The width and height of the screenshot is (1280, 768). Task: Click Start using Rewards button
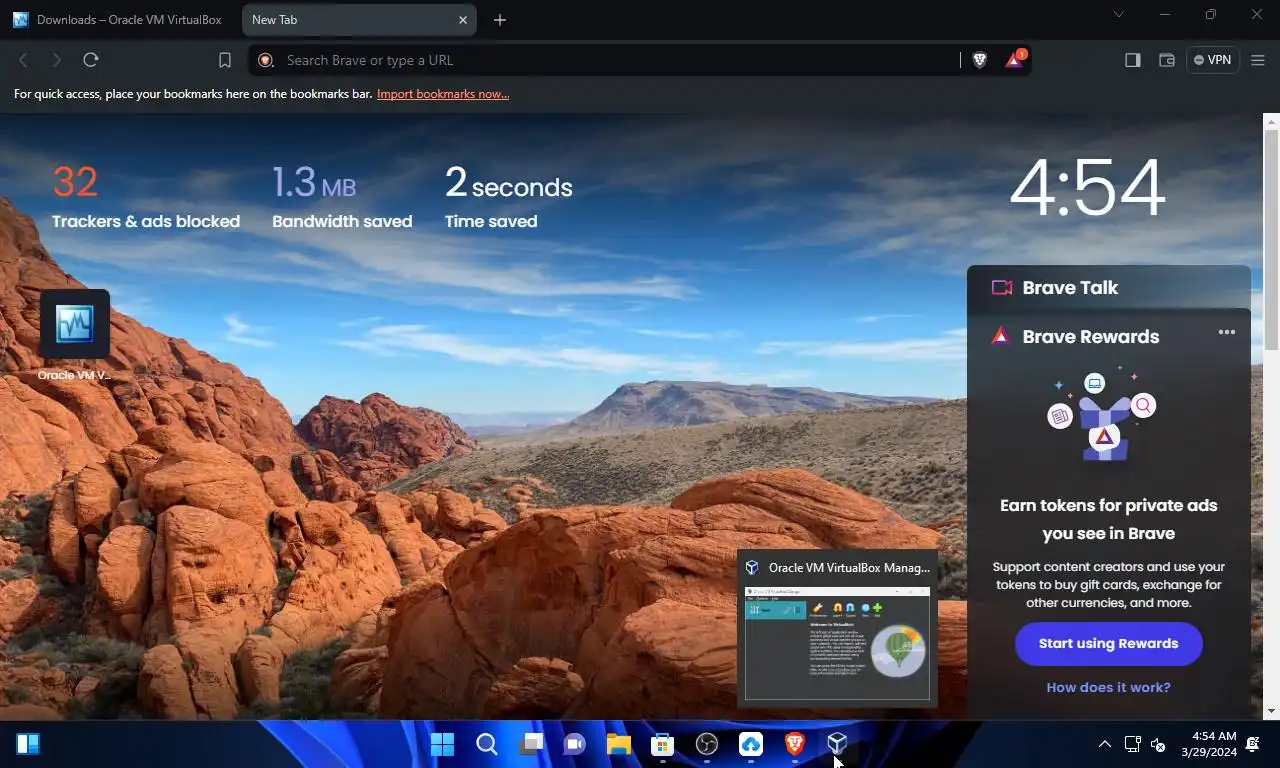coord(1108,644)
